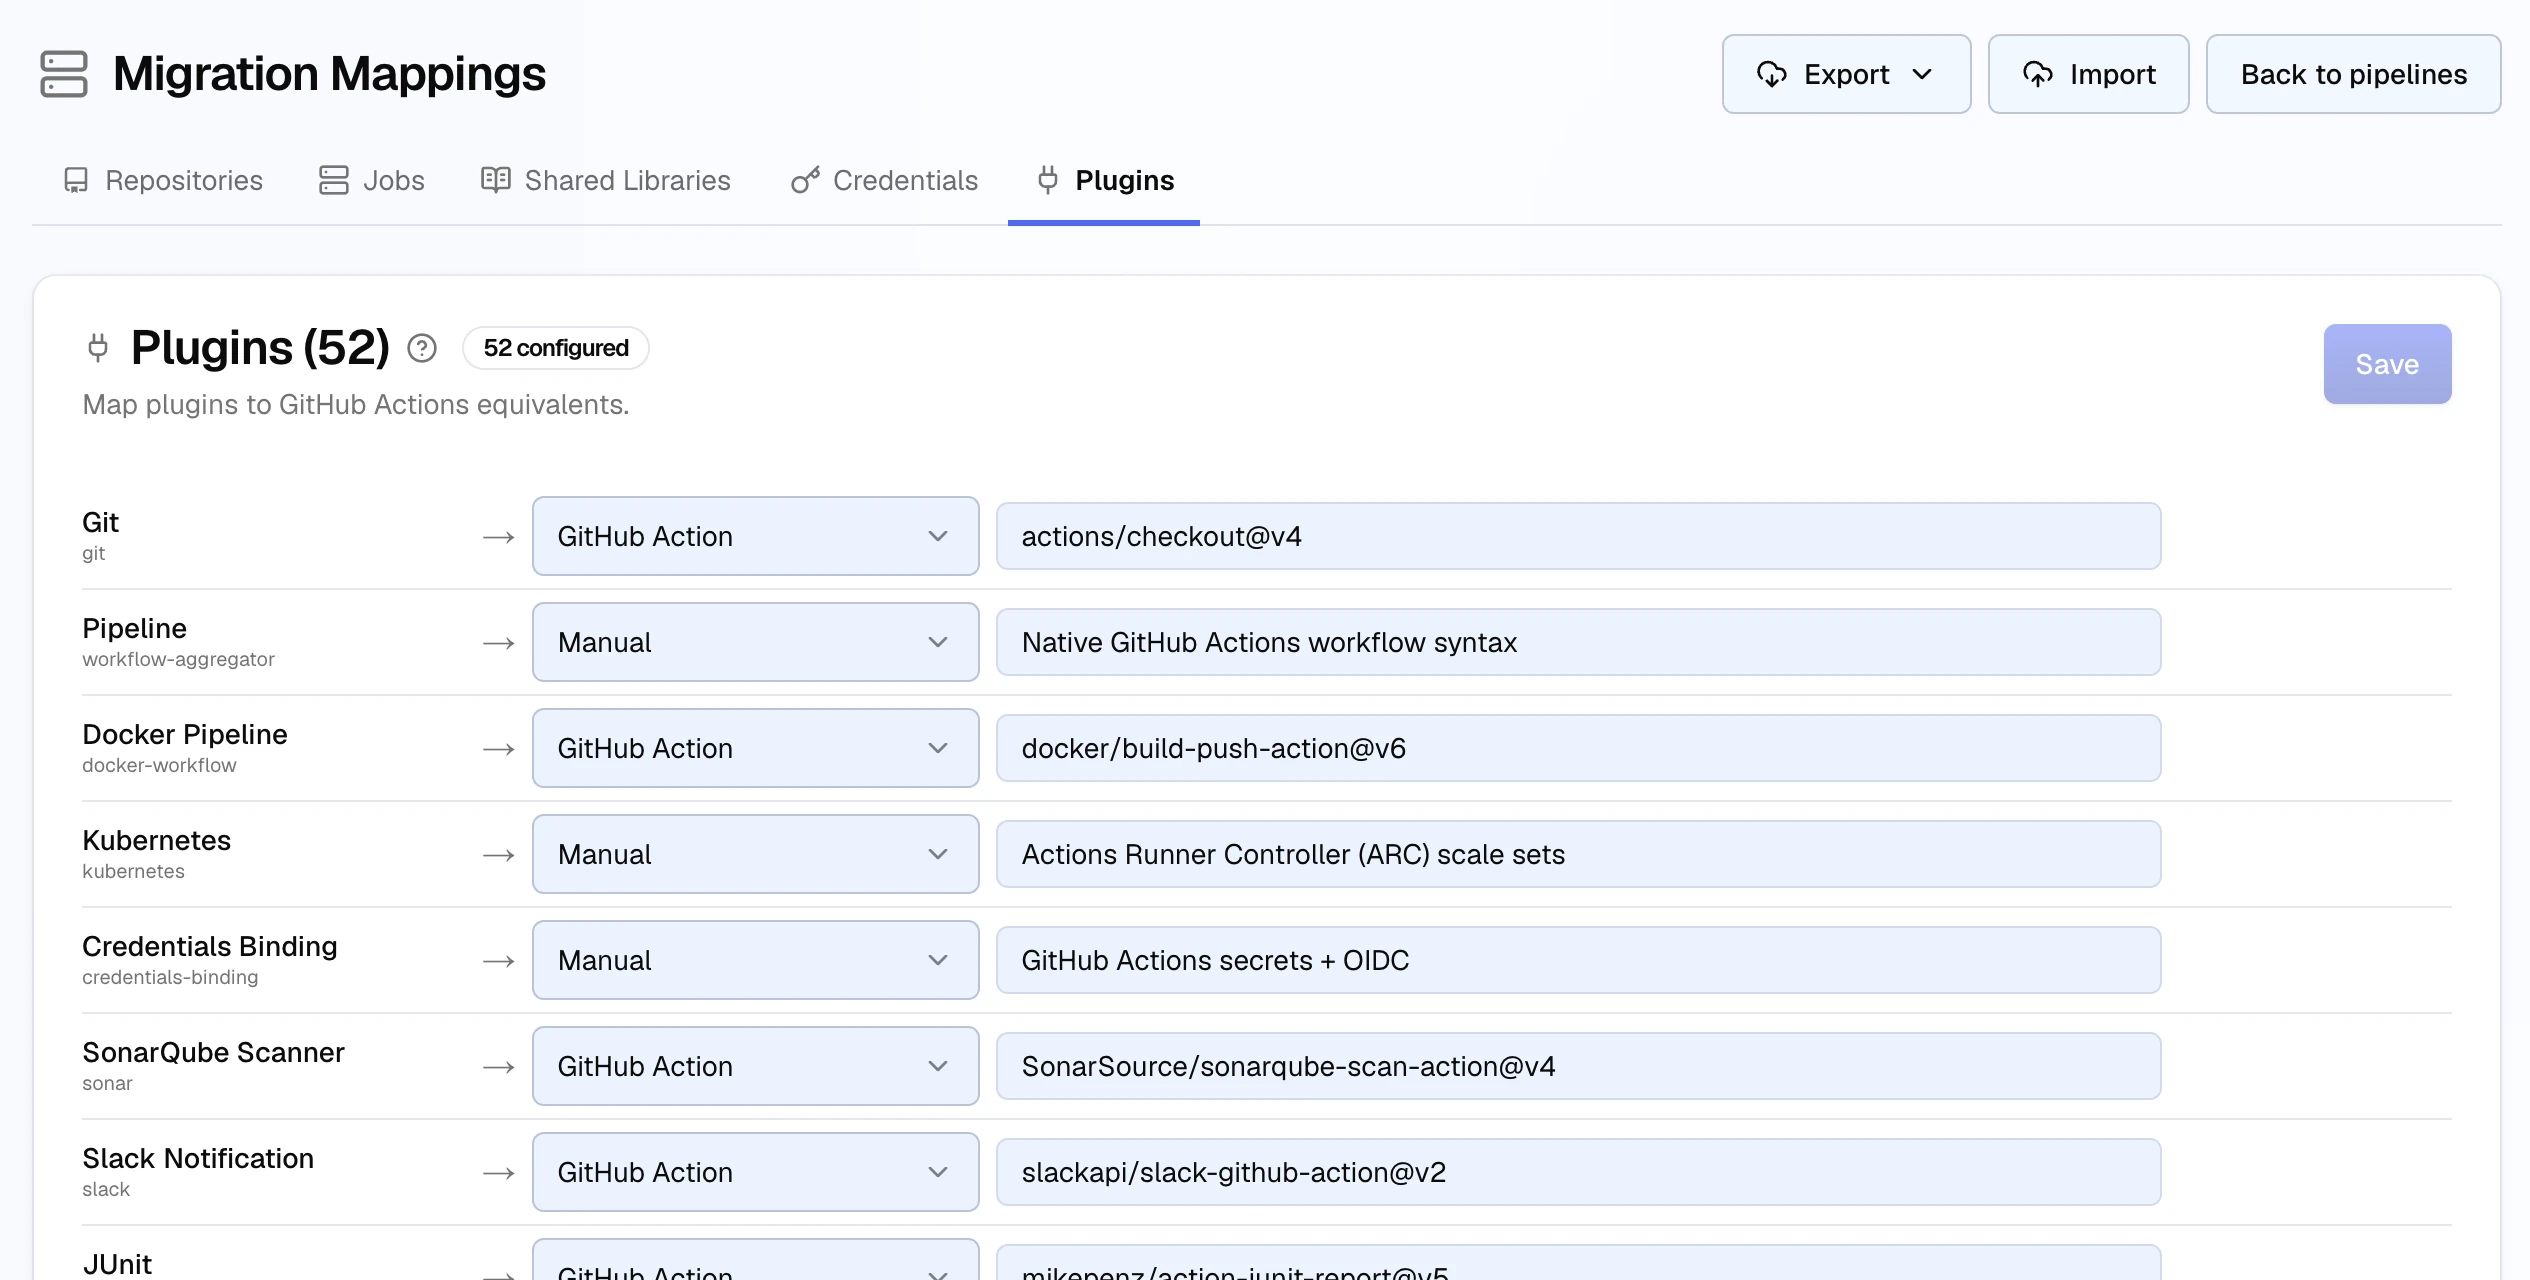Click the JUnit plugin name

(117, 1264)
